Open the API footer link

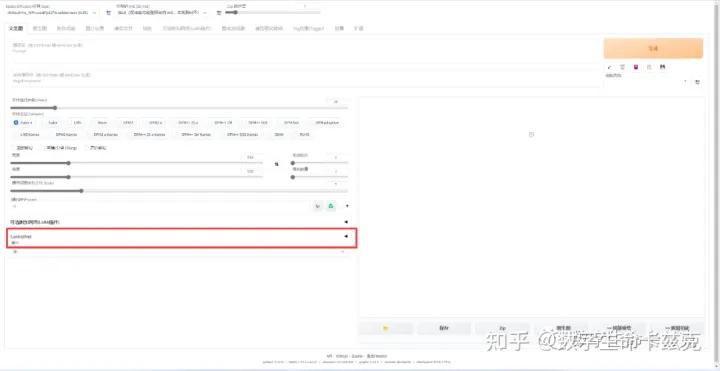[x=329, y=356]
